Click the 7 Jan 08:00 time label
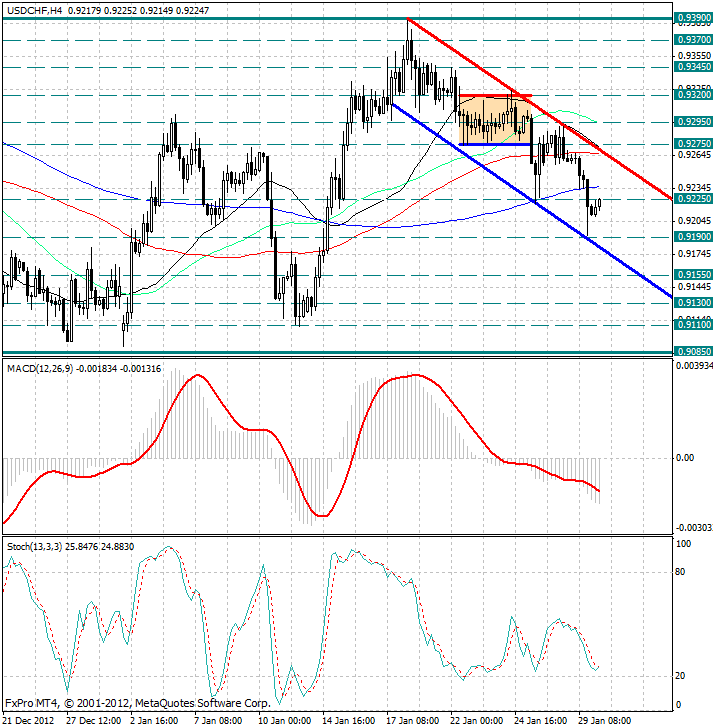This screenshot has height=728, width=713. [219, 721]
